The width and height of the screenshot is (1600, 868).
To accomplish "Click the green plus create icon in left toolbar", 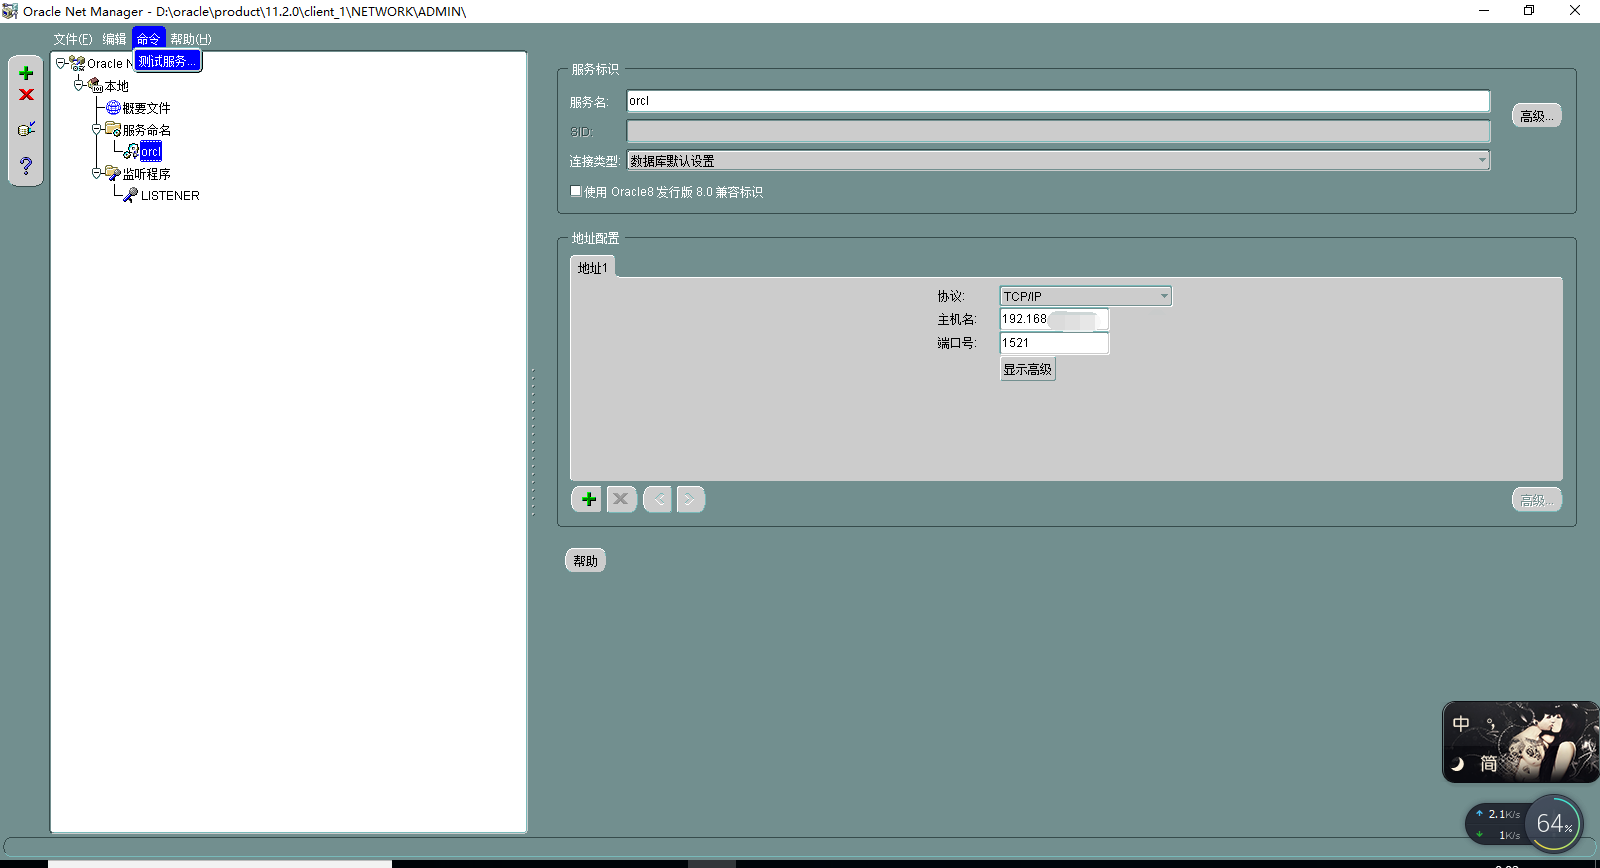I will click(26, 73).
